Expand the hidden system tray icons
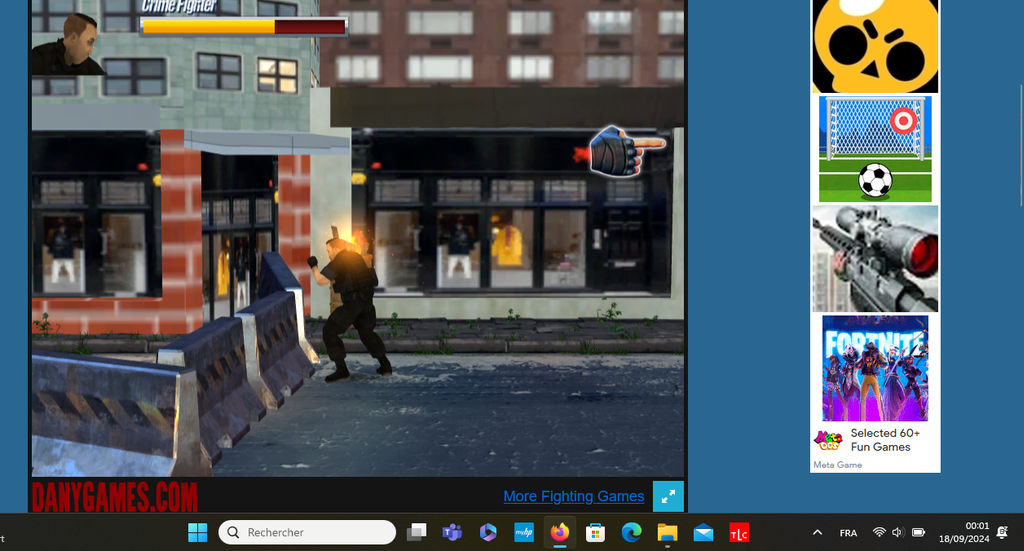1024x551 pixels. (817, 533)
